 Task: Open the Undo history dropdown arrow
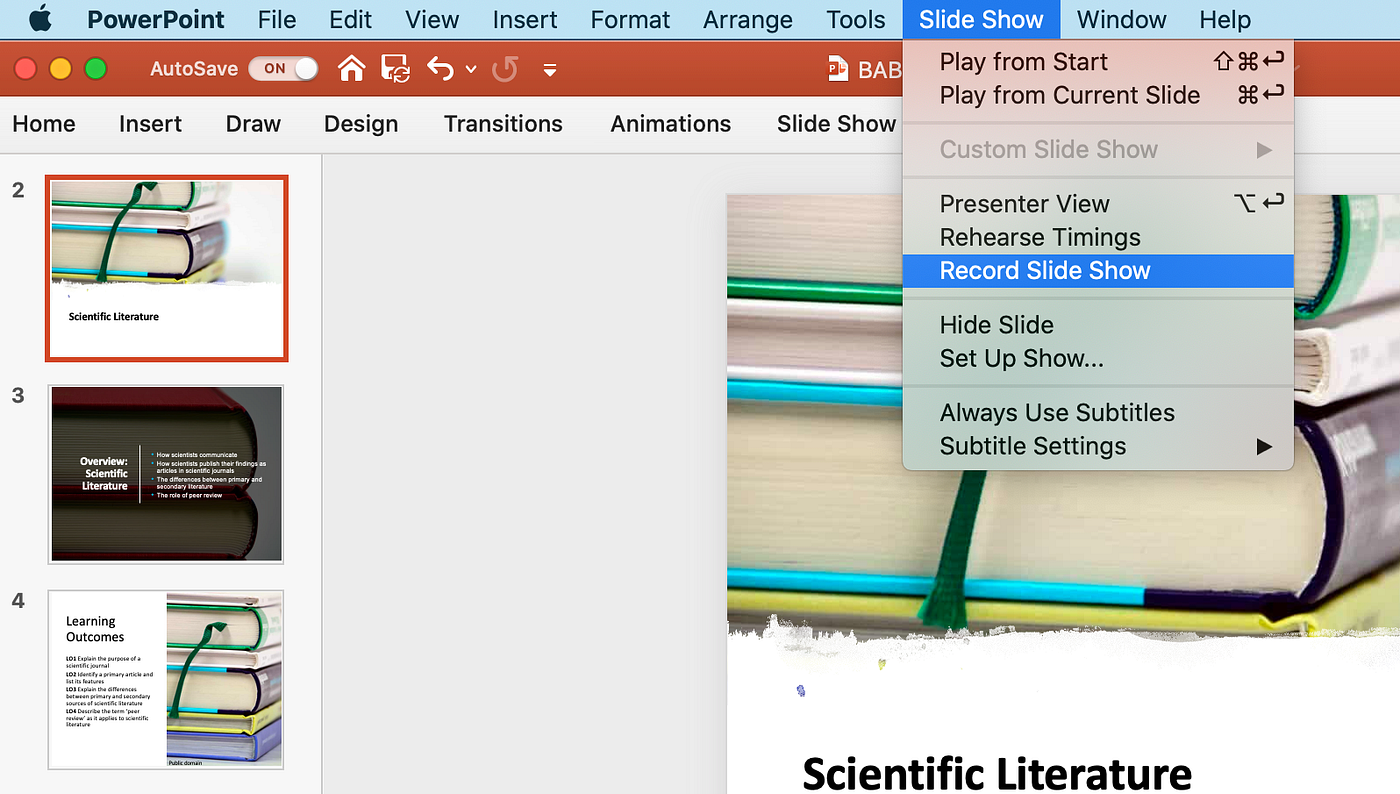[x=471, y=70]
